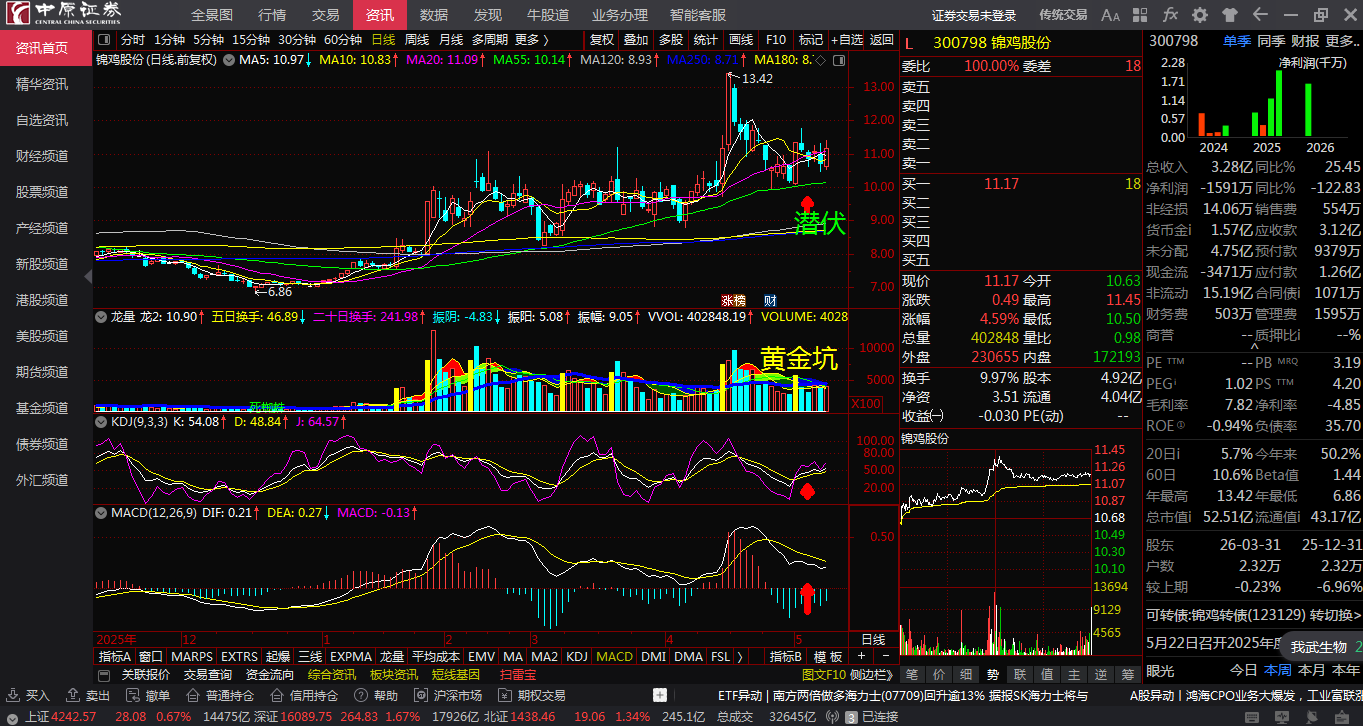1363x726 pixels.
Task: Select 精华资讯 in left sidebar
Action: [x=42, y=84]
